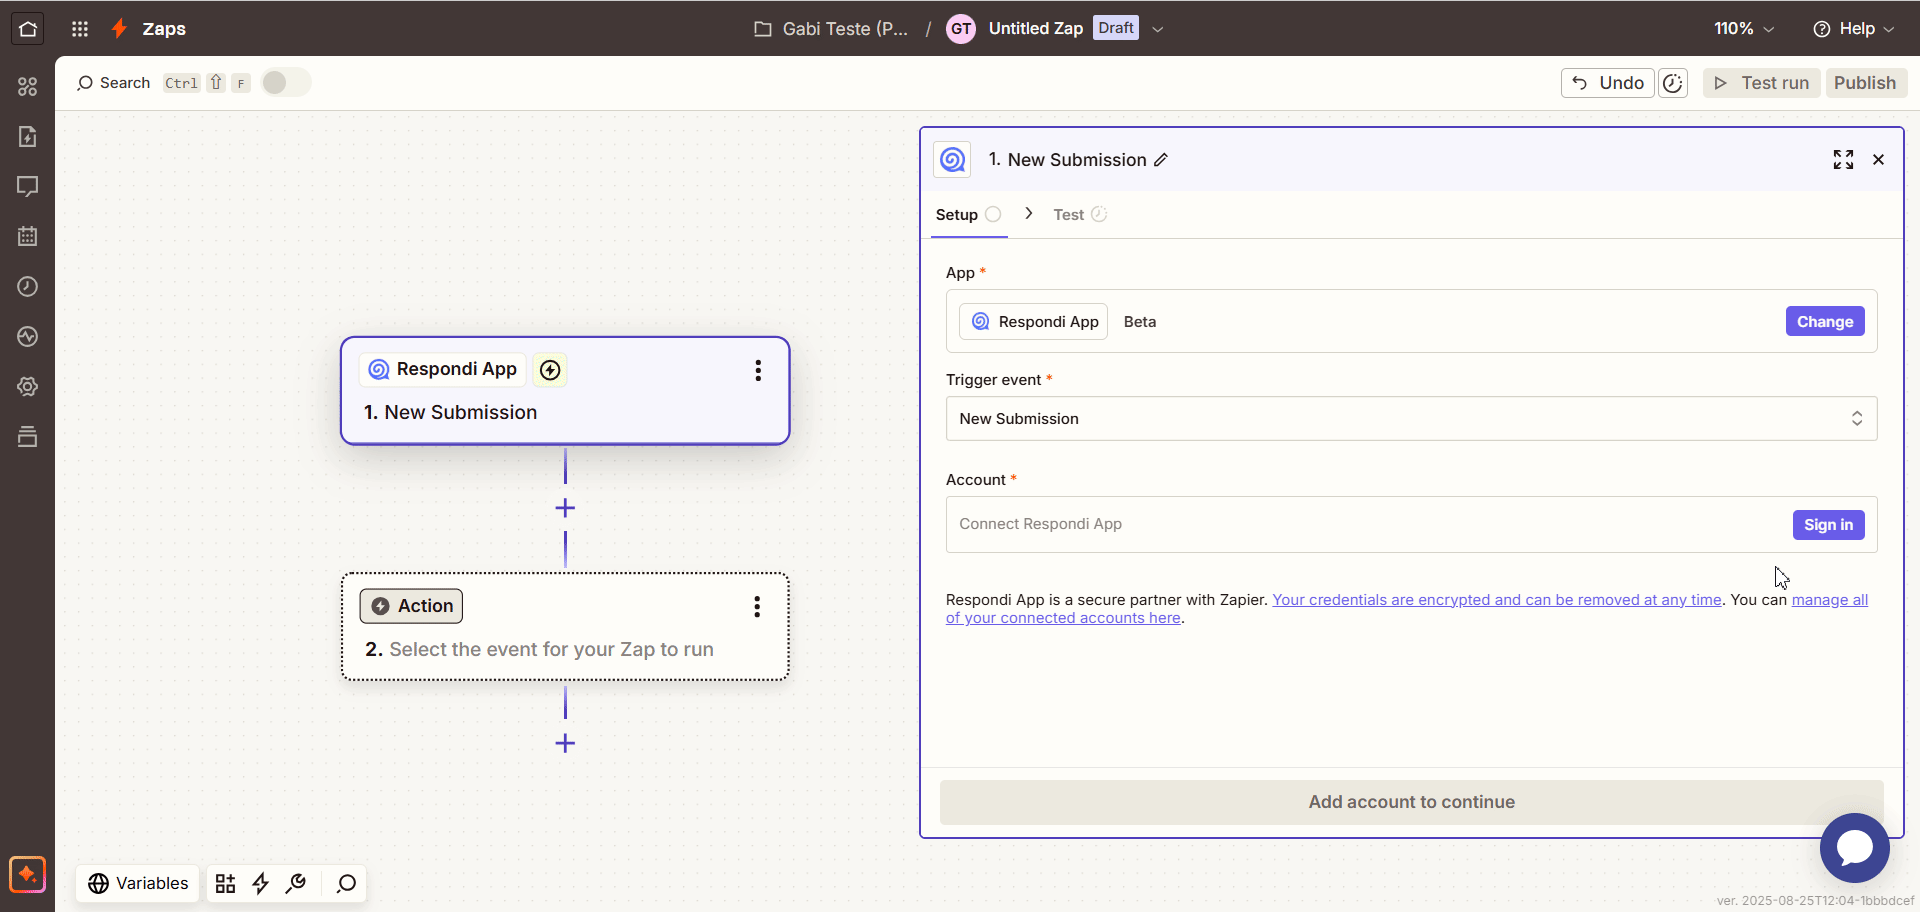The height and width of the screenshot is (912, 1920).
Task: Switch to the Setup tab
Action: tap(968, 215)
